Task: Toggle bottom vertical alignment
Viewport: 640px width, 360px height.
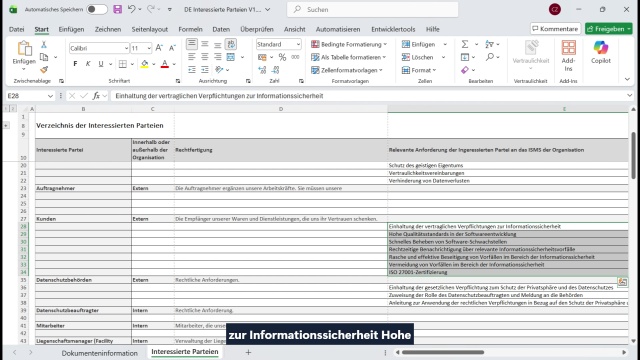Action: pos(218,44)
